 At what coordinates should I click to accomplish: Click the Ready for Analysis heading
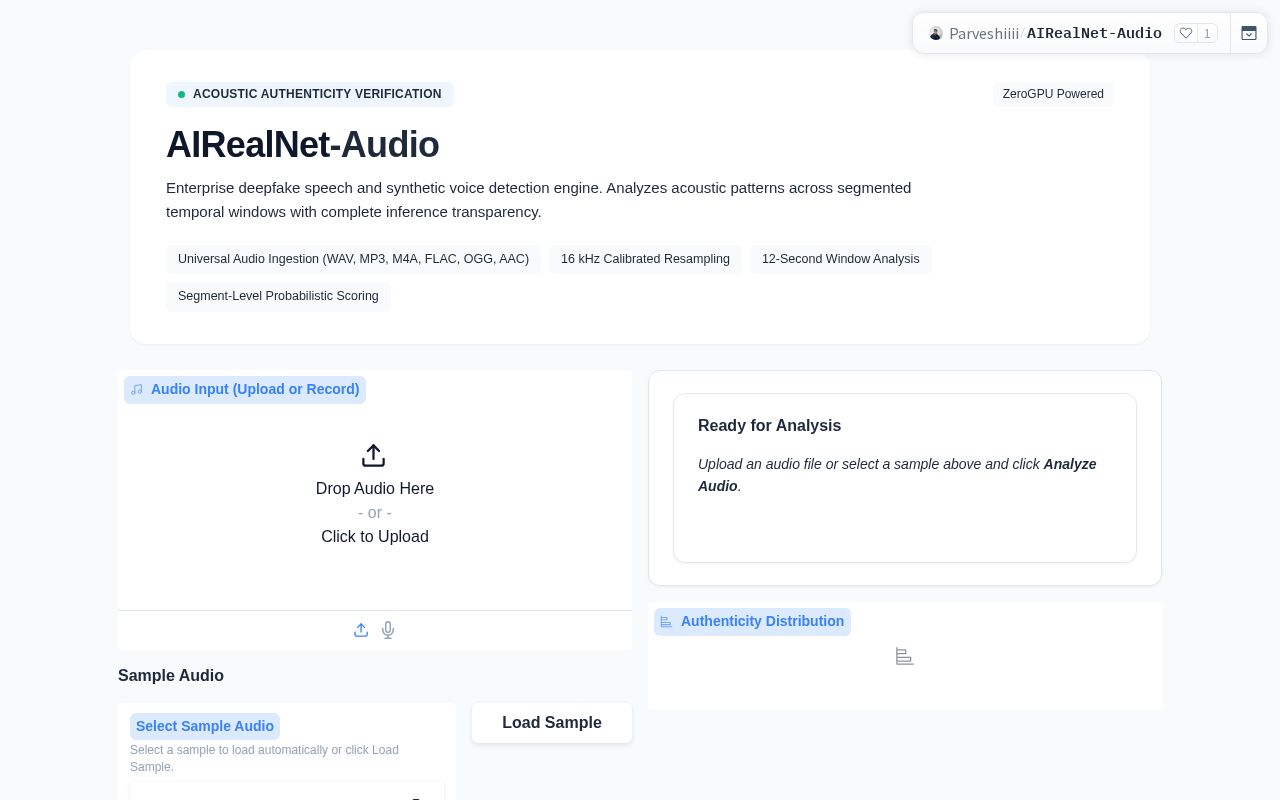tap(770, 426)
